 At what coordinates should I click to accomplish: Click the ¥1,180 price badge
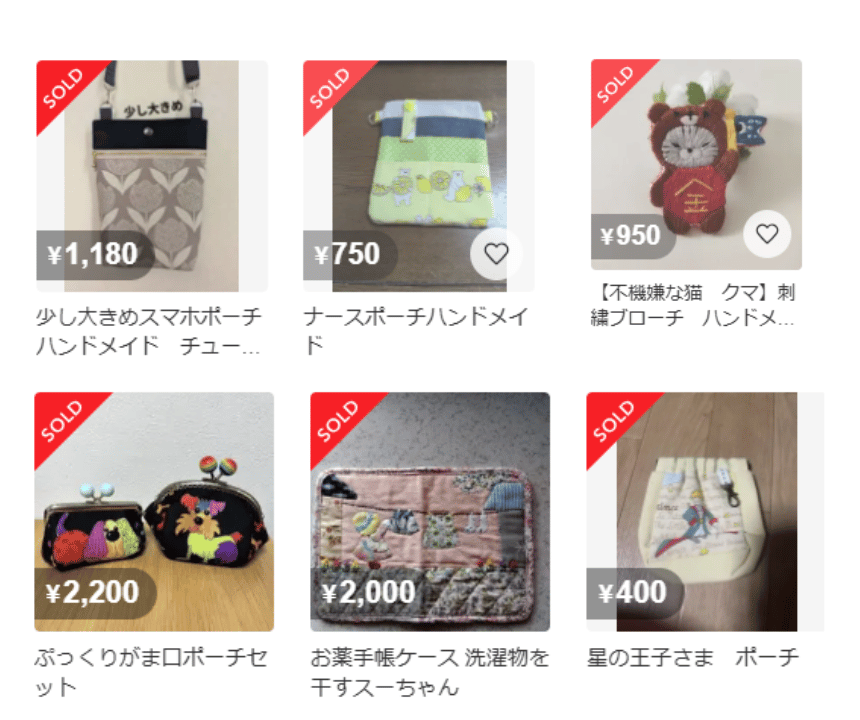[95, 255]
